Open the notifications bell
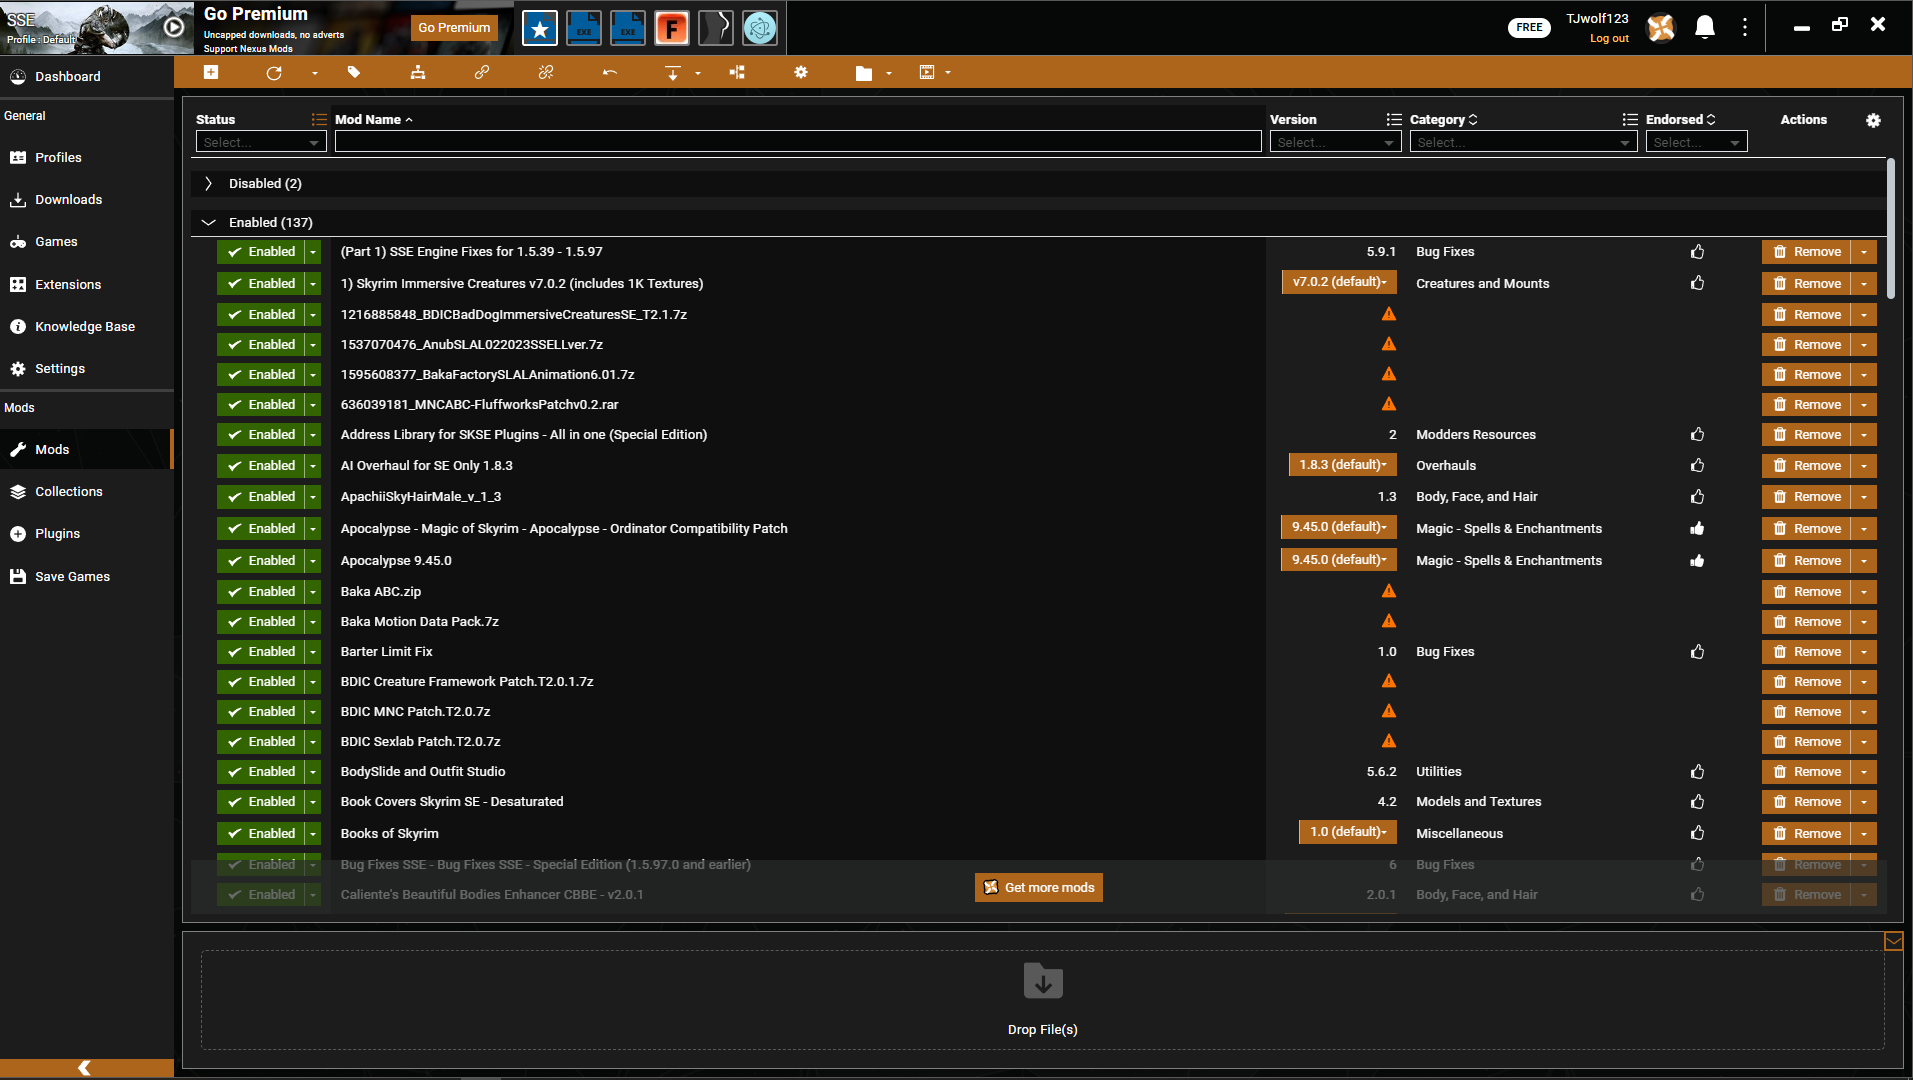The height and width of the screenshot is (1080, 1913). 1705,27
